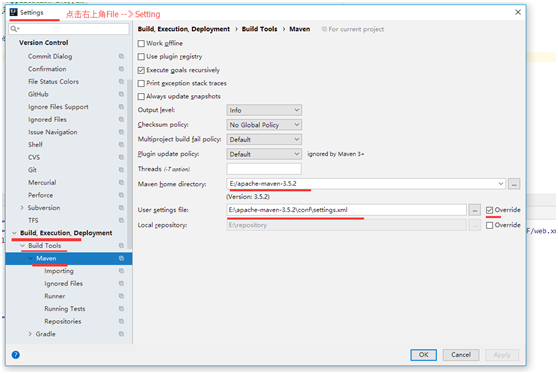Uncheck Override for User settings file
The width and height of the screenshot is (558, 374).
tap(490, 210)
